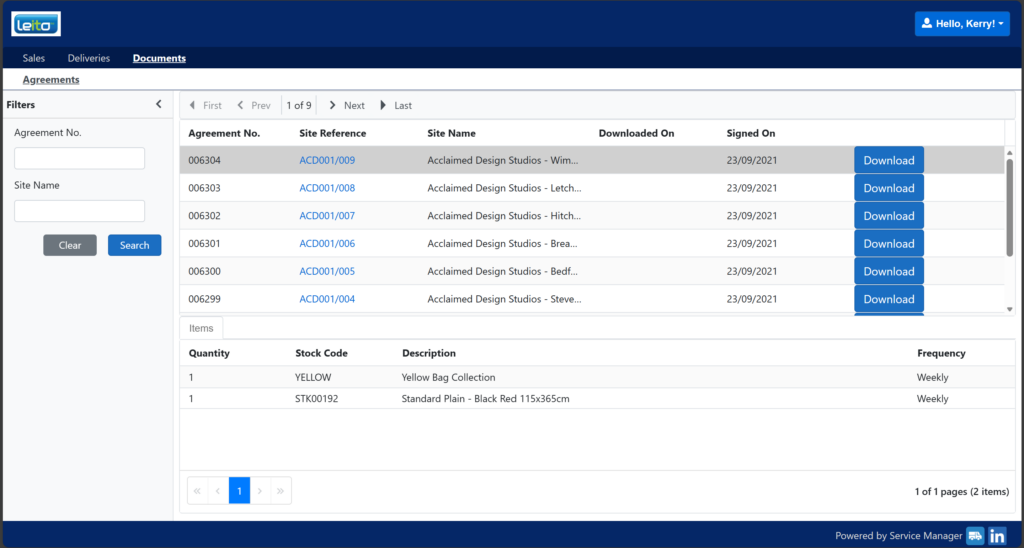Viewport: 1024px width, 548px height.
Task: Click the Leita logo
Action: 36,24
